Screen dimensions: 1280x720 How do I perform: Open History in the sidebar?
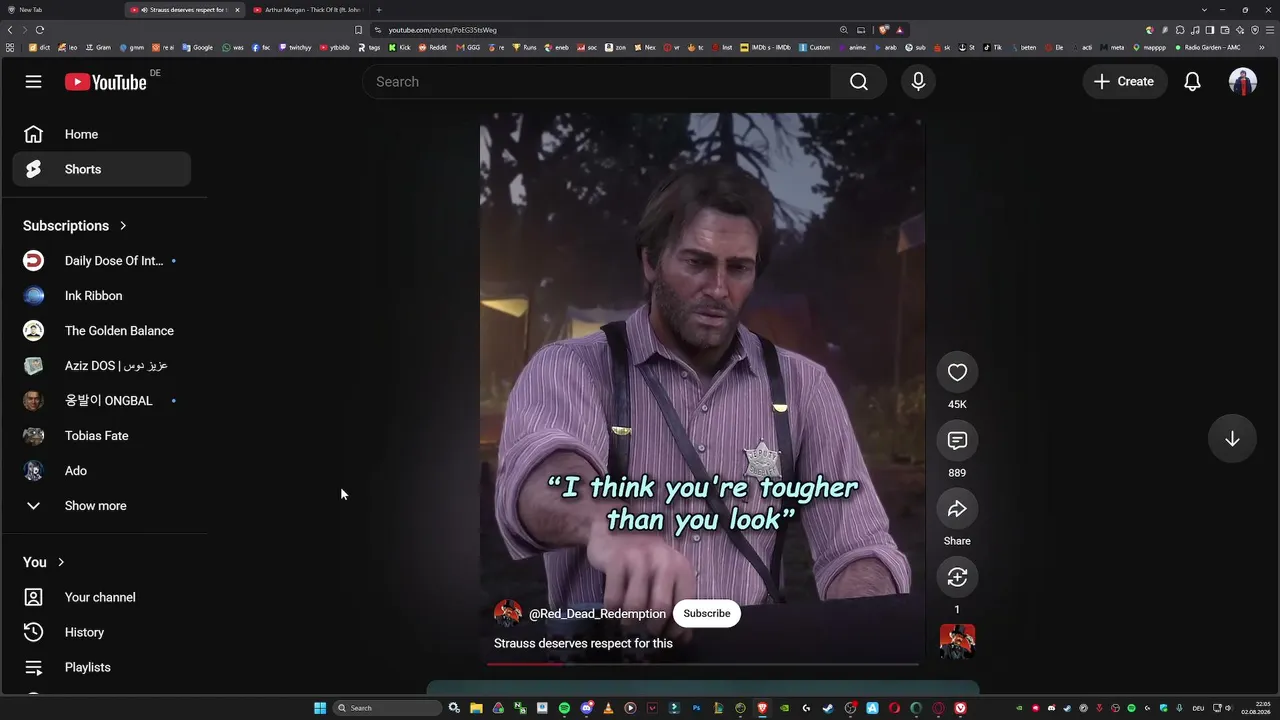coord(101,632)
